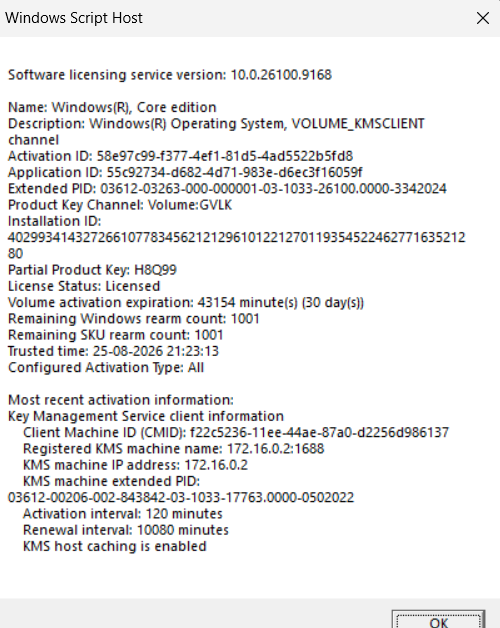Click the Trusted time timestamp line
Image resolution: width=500 pixels, height=628 pixels.
point(113,351)
